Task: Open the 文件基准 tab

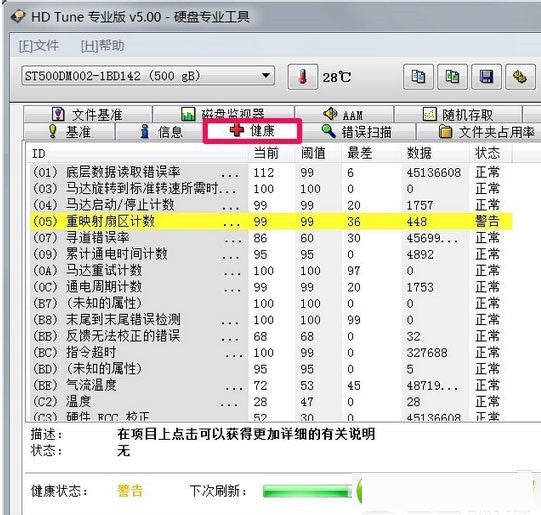Action: click(88, 114)
